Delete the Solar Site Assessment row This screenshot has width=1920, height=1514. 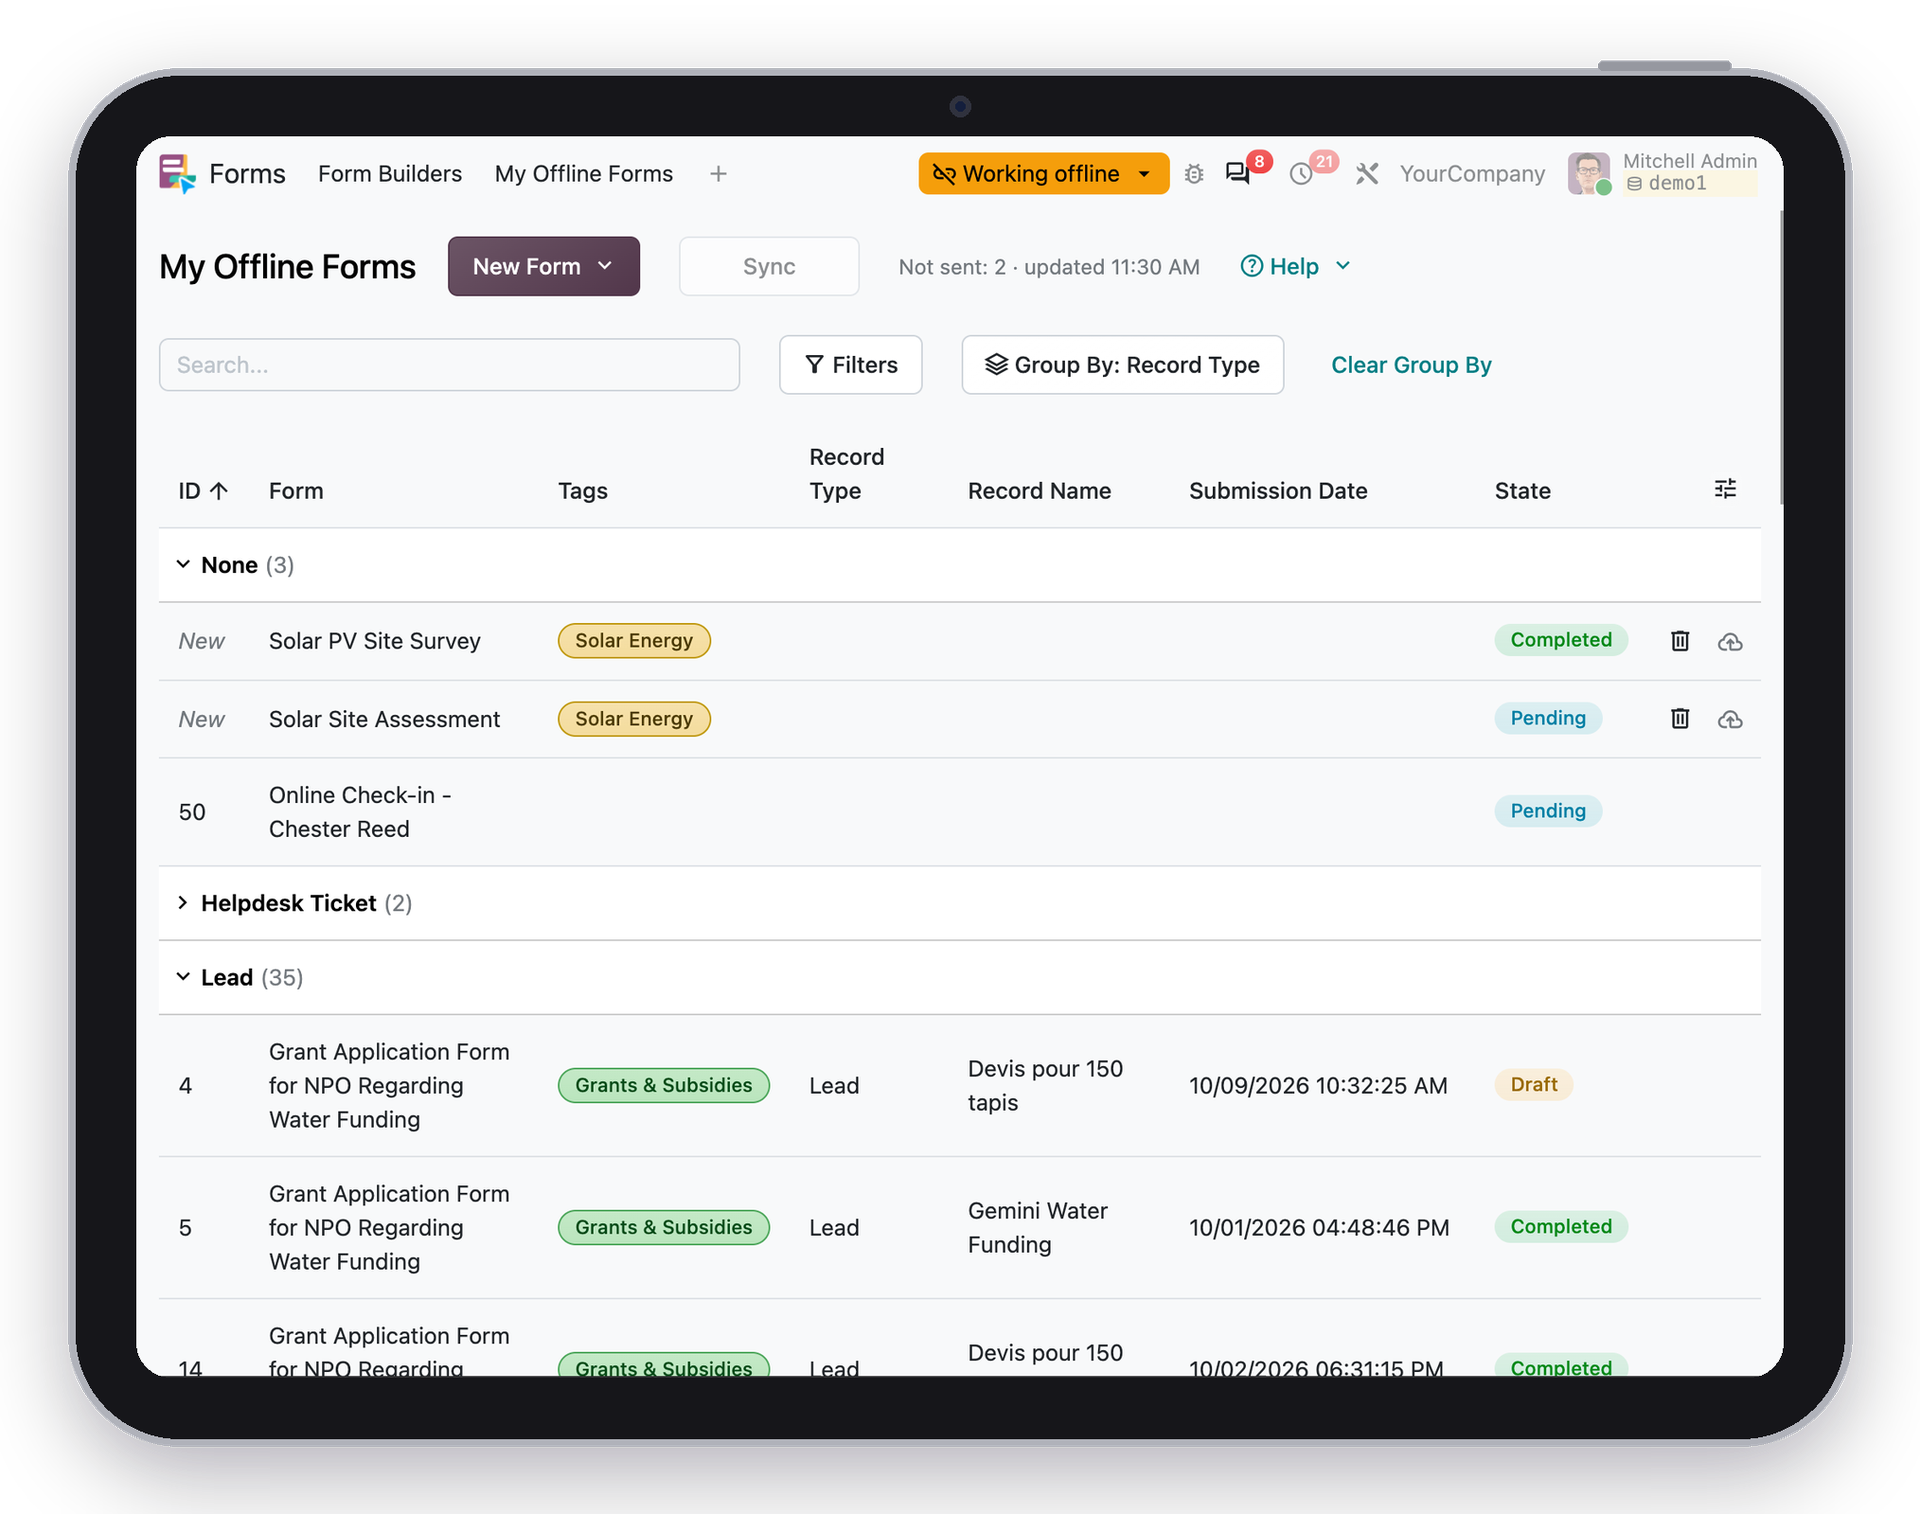1680,718
